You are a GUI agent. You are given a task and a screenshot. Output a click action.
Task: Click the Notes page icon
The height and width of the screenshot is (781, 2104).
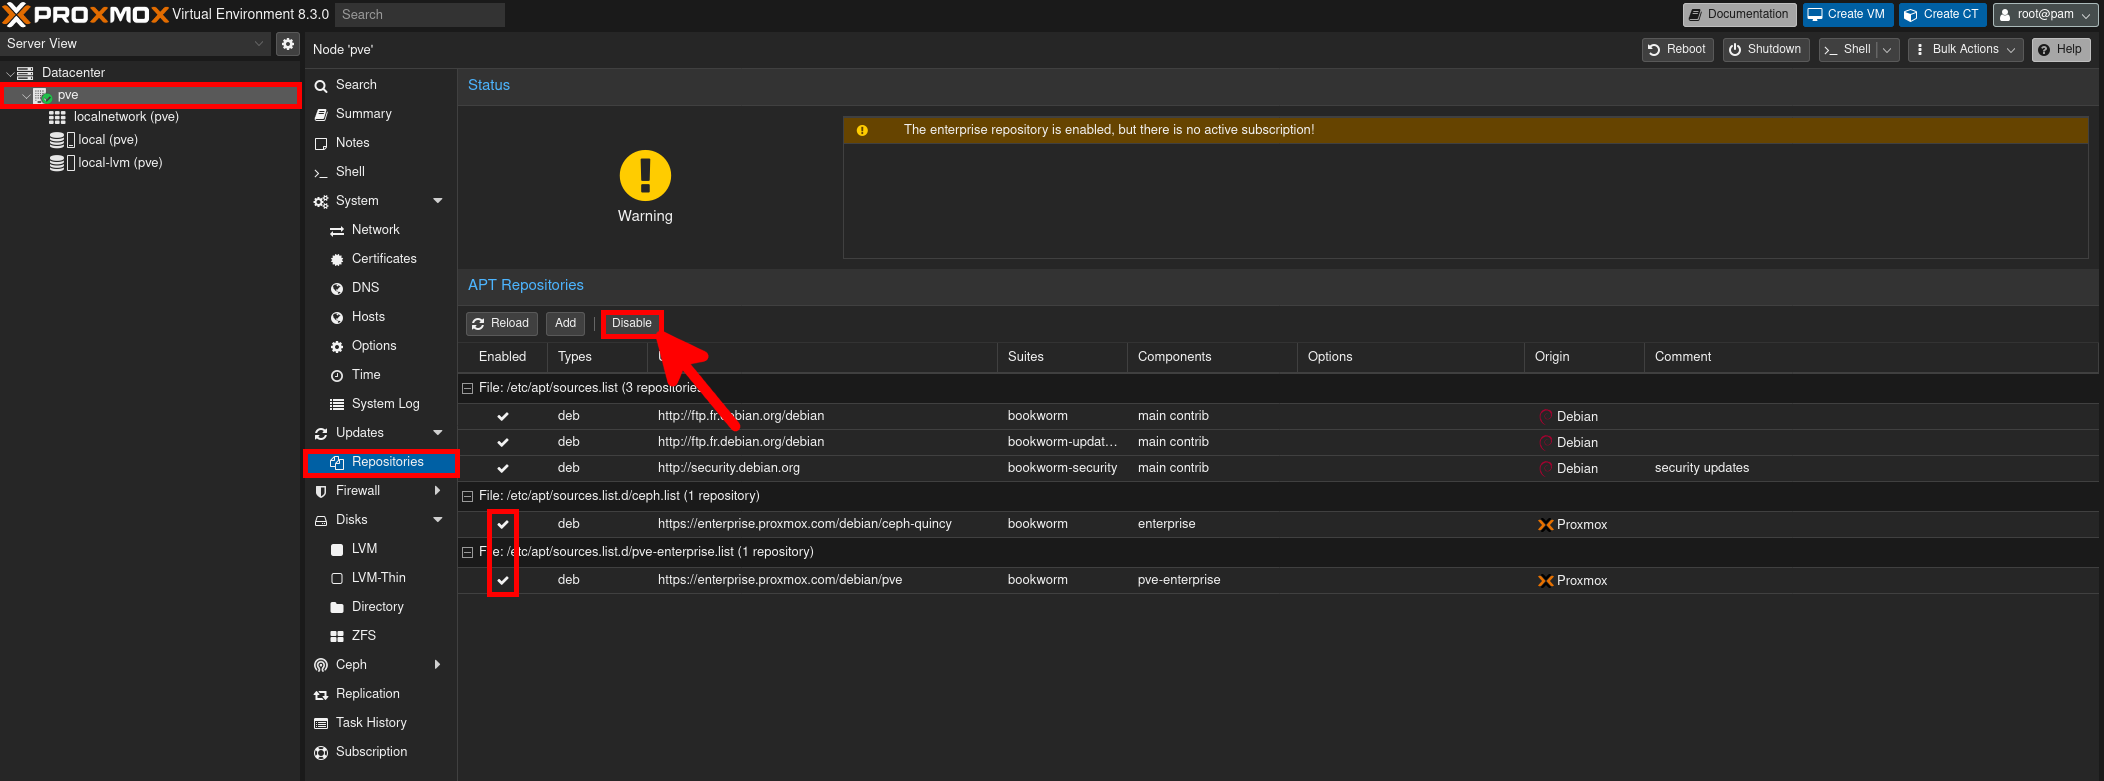coord(321,143)
